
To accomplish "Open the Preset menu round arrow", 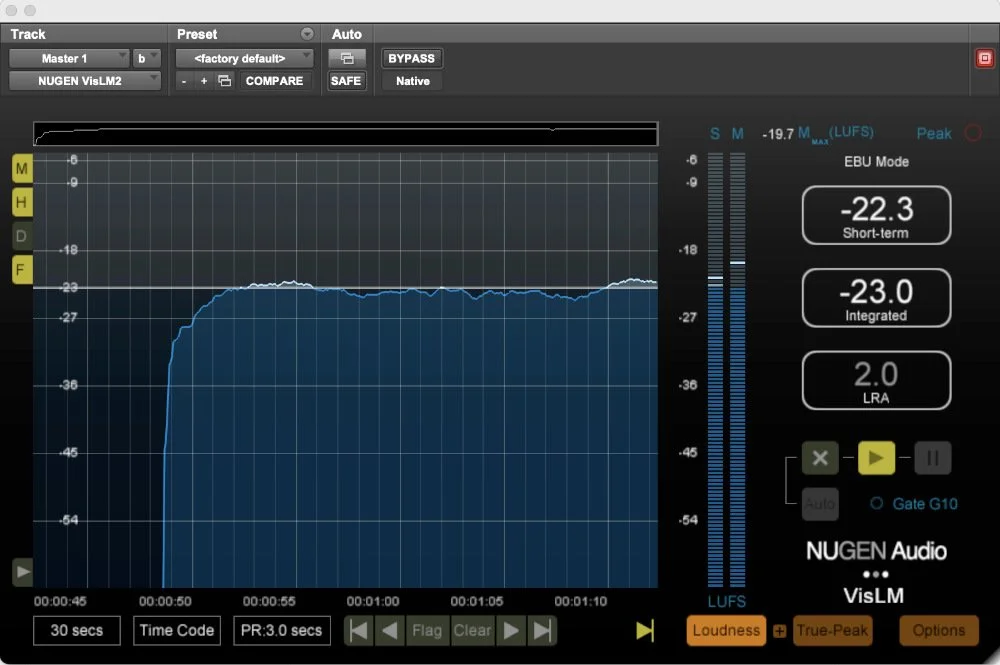I will pyautogui.click(x=307, y=34).
